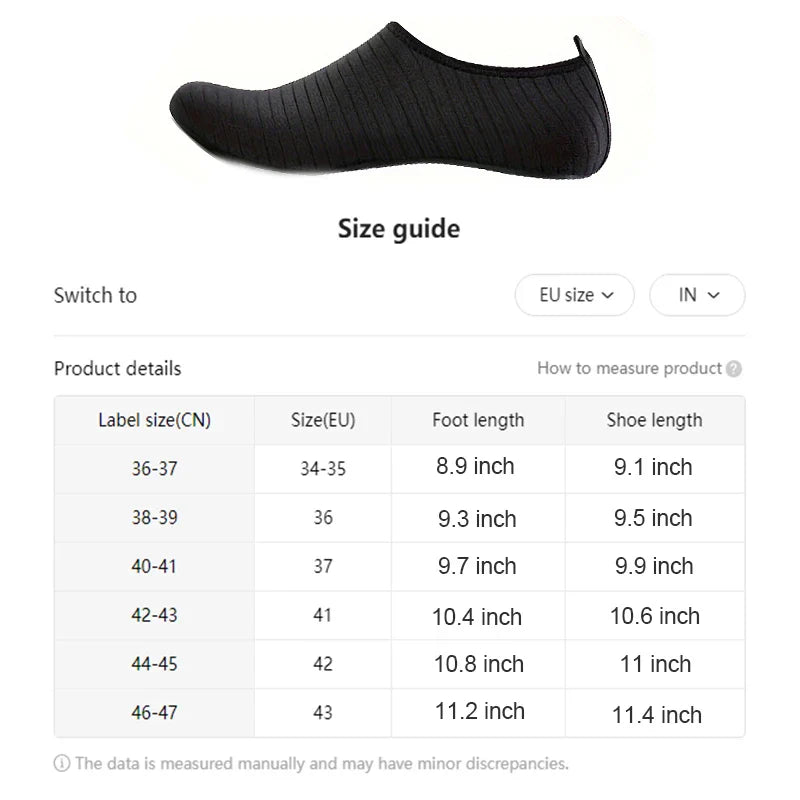
Task: Click the Size(EU) column header
Action: [x=323, y=420]
